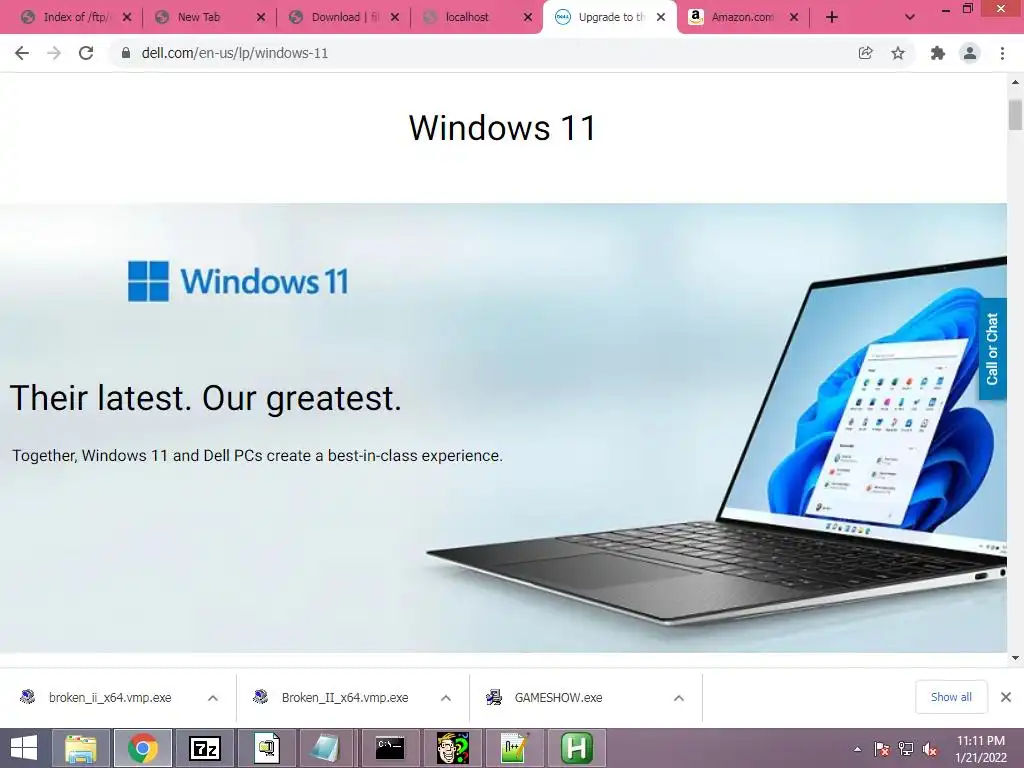Switch to the New Tab tab
Screen dimensions: 1024x768
pos(199,17)
